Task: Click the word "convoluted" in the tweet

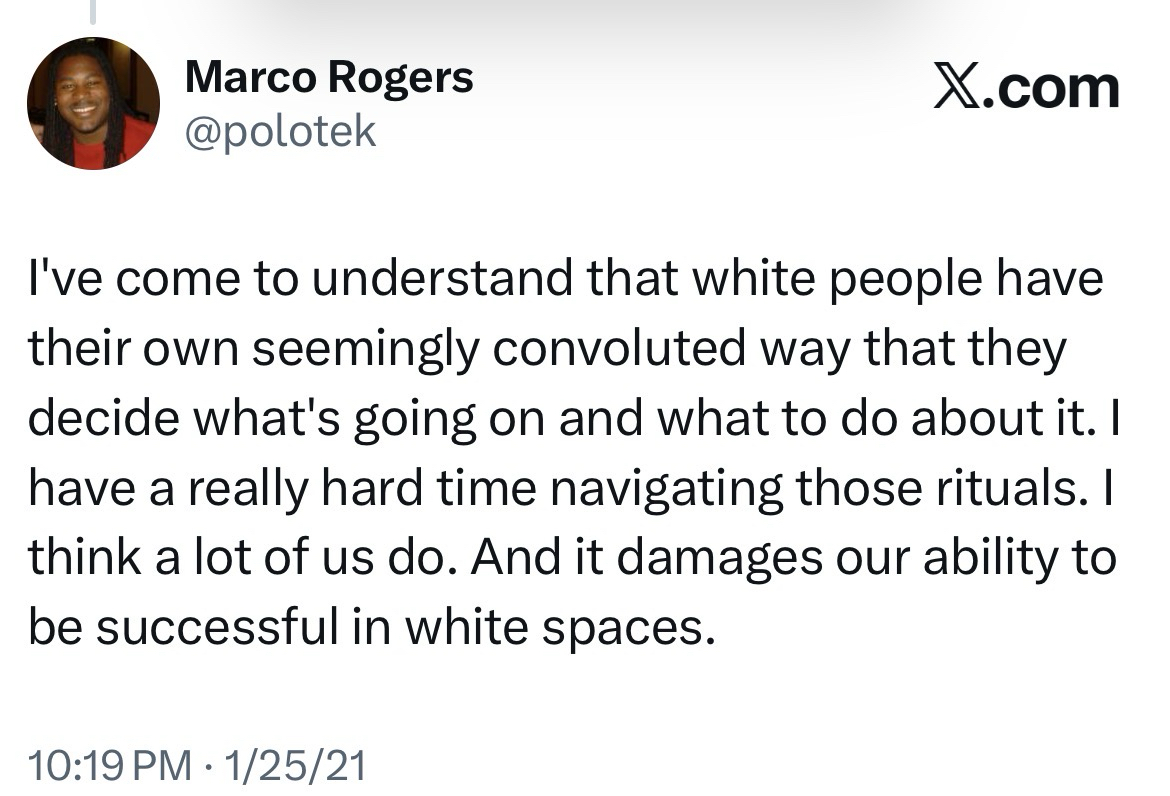Action: click(620, 349)
